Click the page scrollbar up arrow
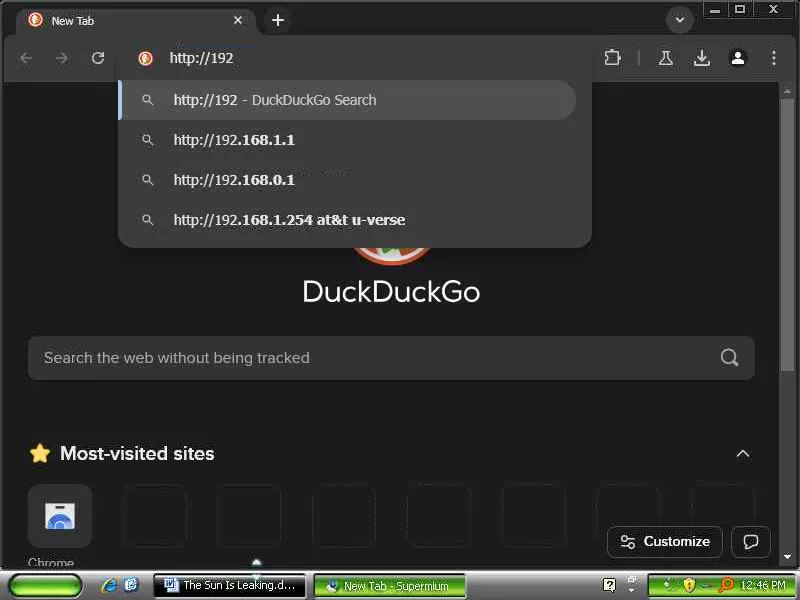This screenshot has height=600, width=800. (x=787, y=91)
